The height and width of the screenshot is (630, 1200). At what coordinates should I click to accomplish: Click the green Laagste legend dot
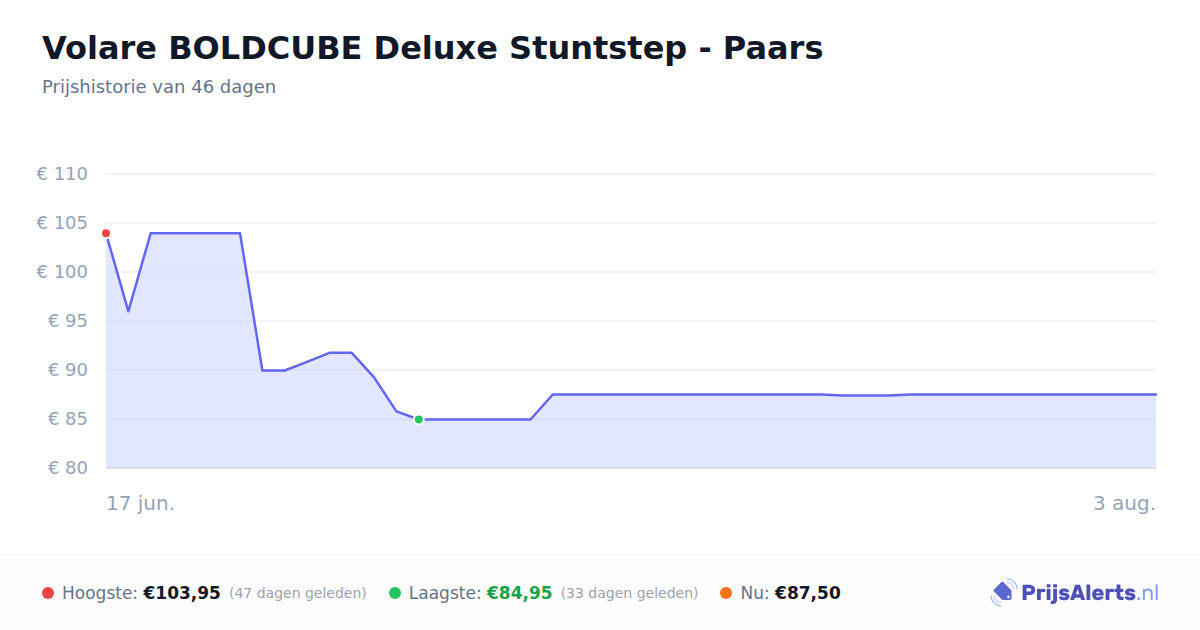395,593
